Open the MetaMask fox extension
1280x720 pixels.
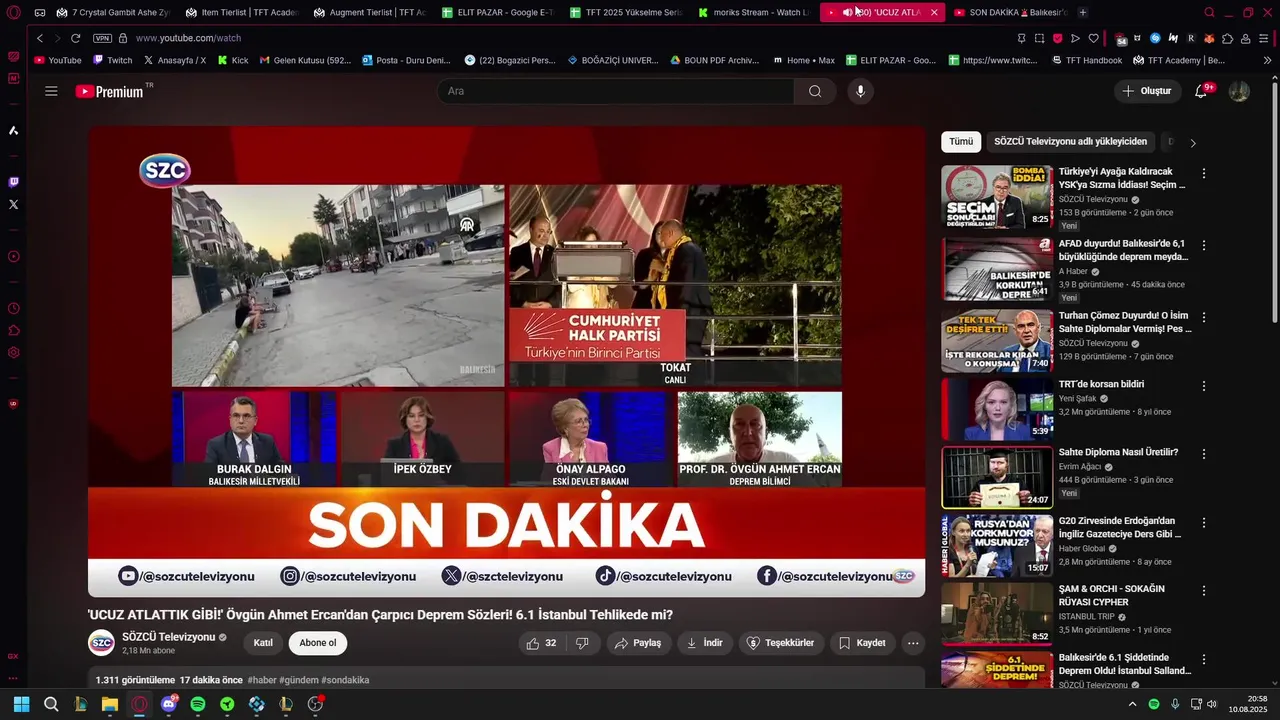pos(1209,38)
